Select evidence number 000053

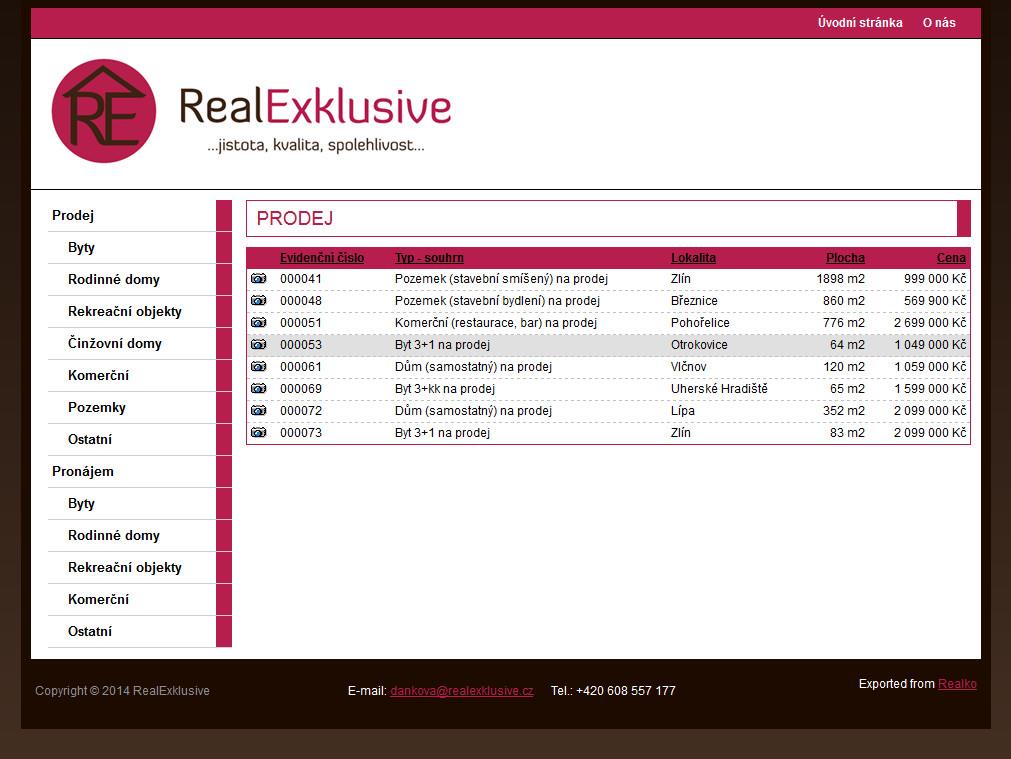(x=300, y=344)
